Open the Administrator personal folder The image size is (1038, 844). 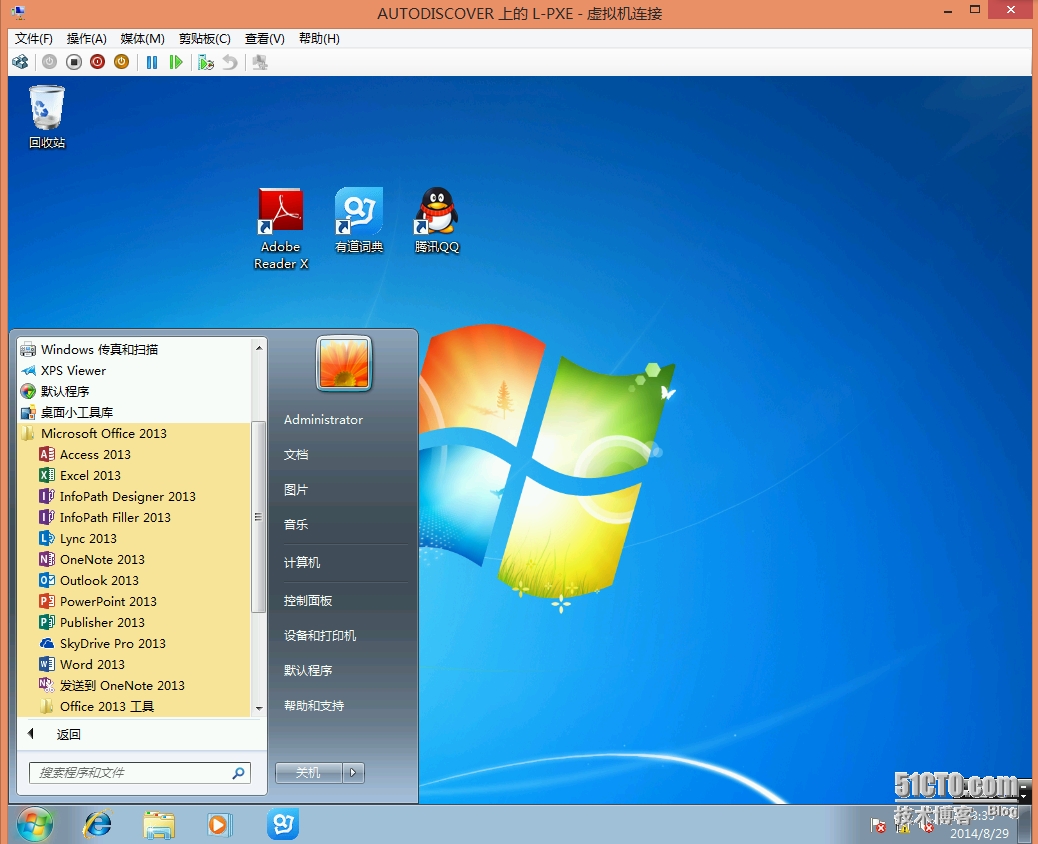pyautogui.click(x=323, y=420)
